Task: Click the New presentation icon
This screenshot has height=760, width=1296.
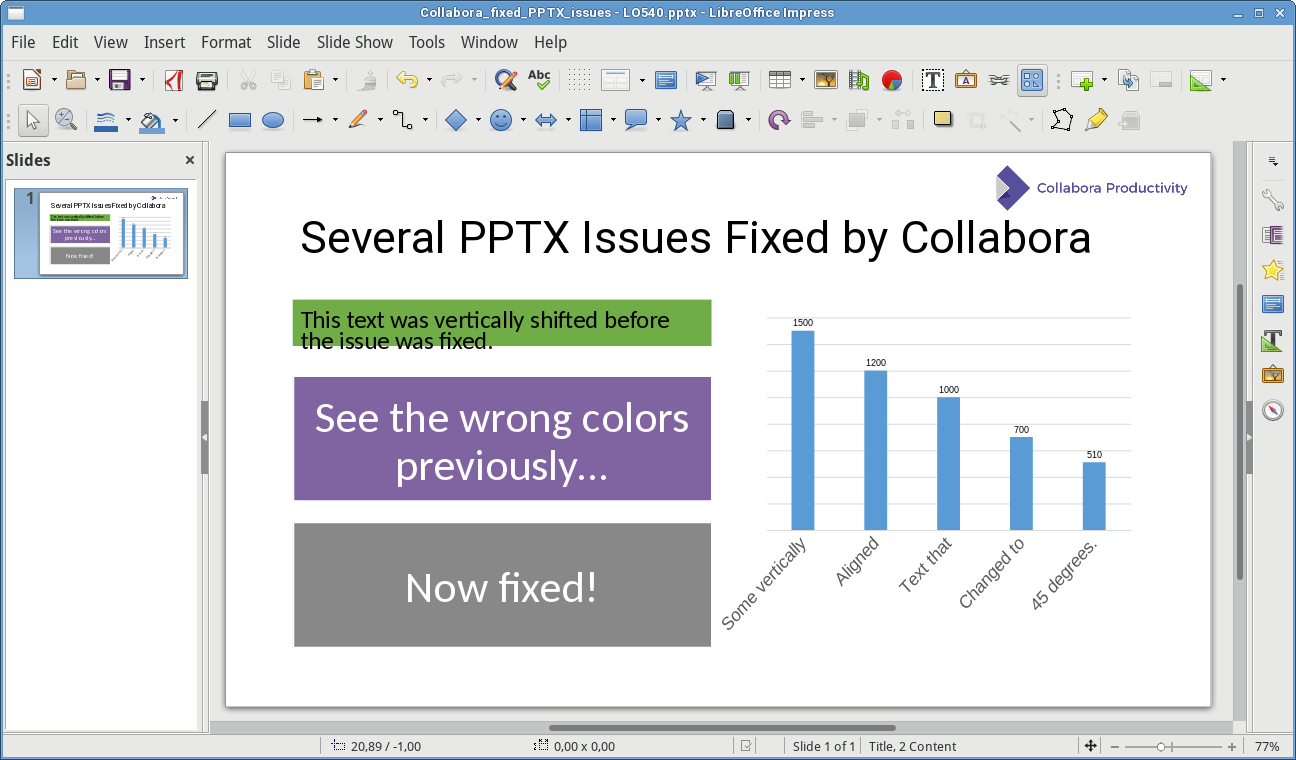Action: click(x=32, y=80)
